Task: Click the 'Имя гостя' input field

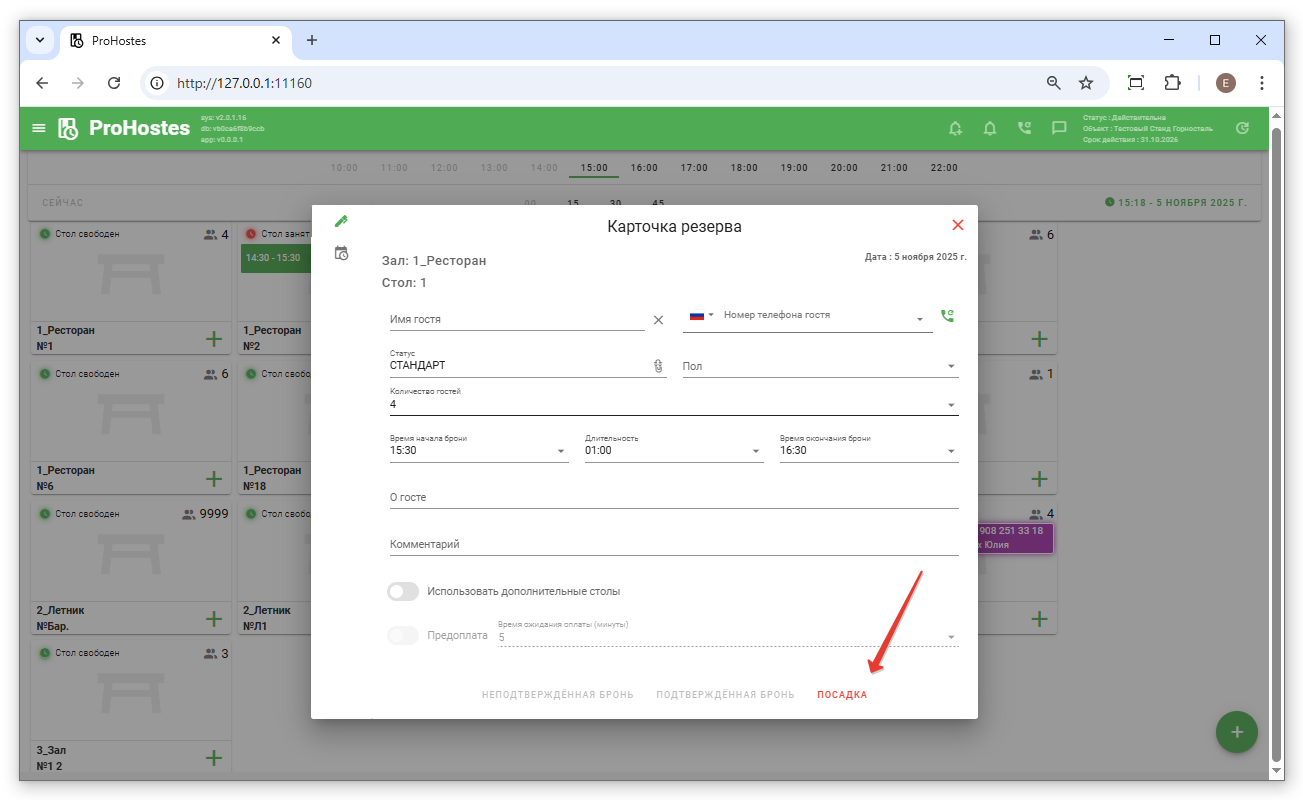Action: point(516,320)
